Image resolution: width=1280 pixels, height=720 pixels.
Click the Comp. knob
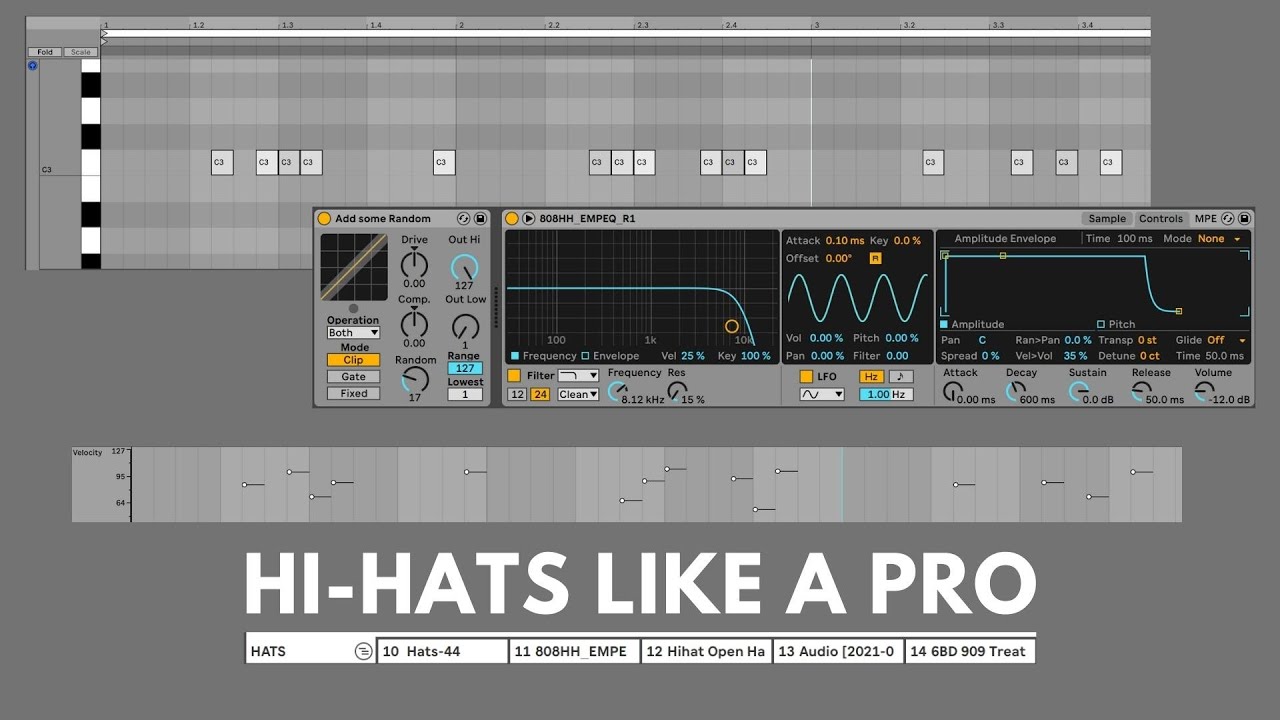pyautogui.click(x=414, y=324)
